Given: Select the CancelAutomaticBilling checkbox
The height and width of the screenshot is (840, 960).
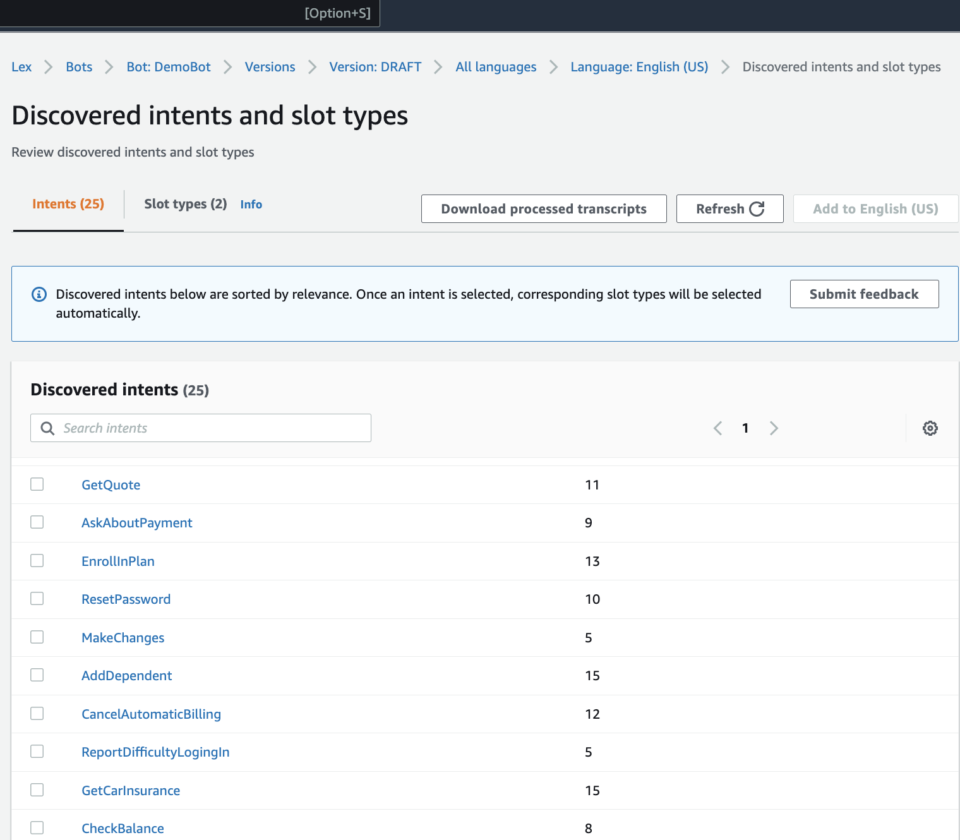Looking at the screenshot, I should click(x=37, y=713).
